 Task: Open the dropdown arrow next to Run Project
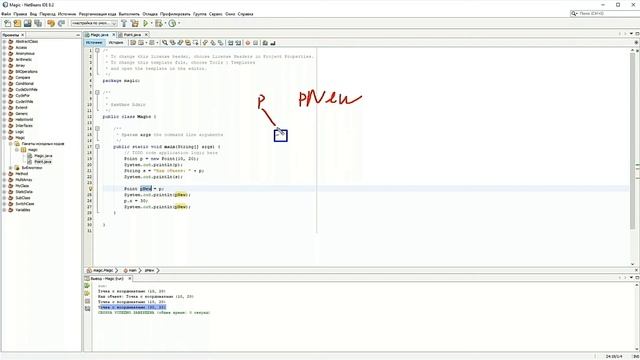pyautogui.click(x=151, y=23)
